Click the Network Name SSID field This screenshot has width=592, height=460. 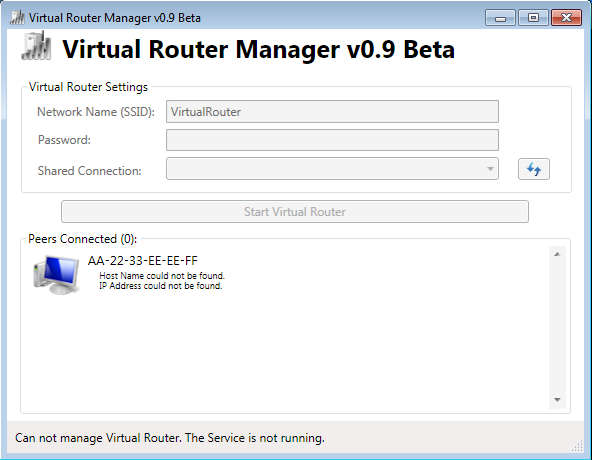pos(332,112)
